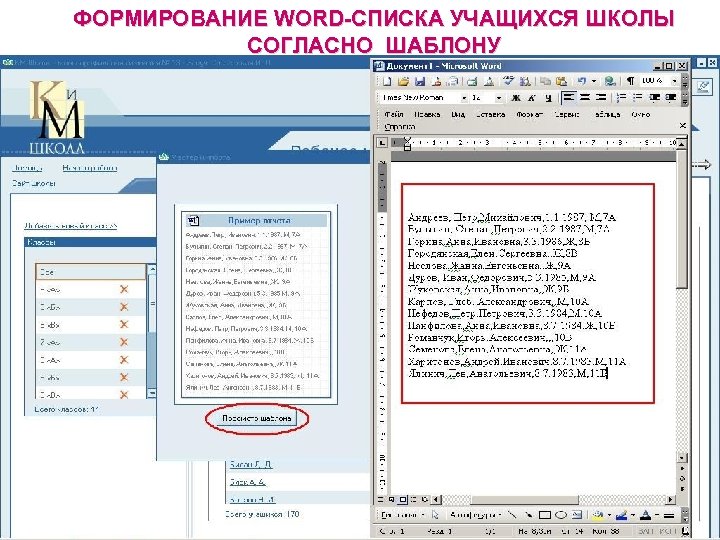
Task: Click the template preview button in wizard
Action: (x=257, y=418)
